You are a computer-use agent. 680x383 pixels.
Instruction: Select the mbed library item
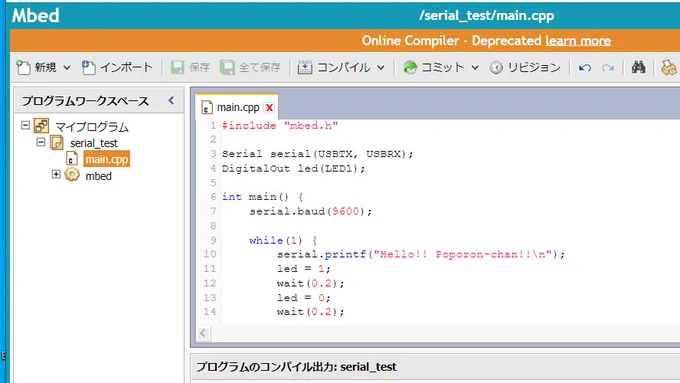pyautogui.click(x=98, y=176)
